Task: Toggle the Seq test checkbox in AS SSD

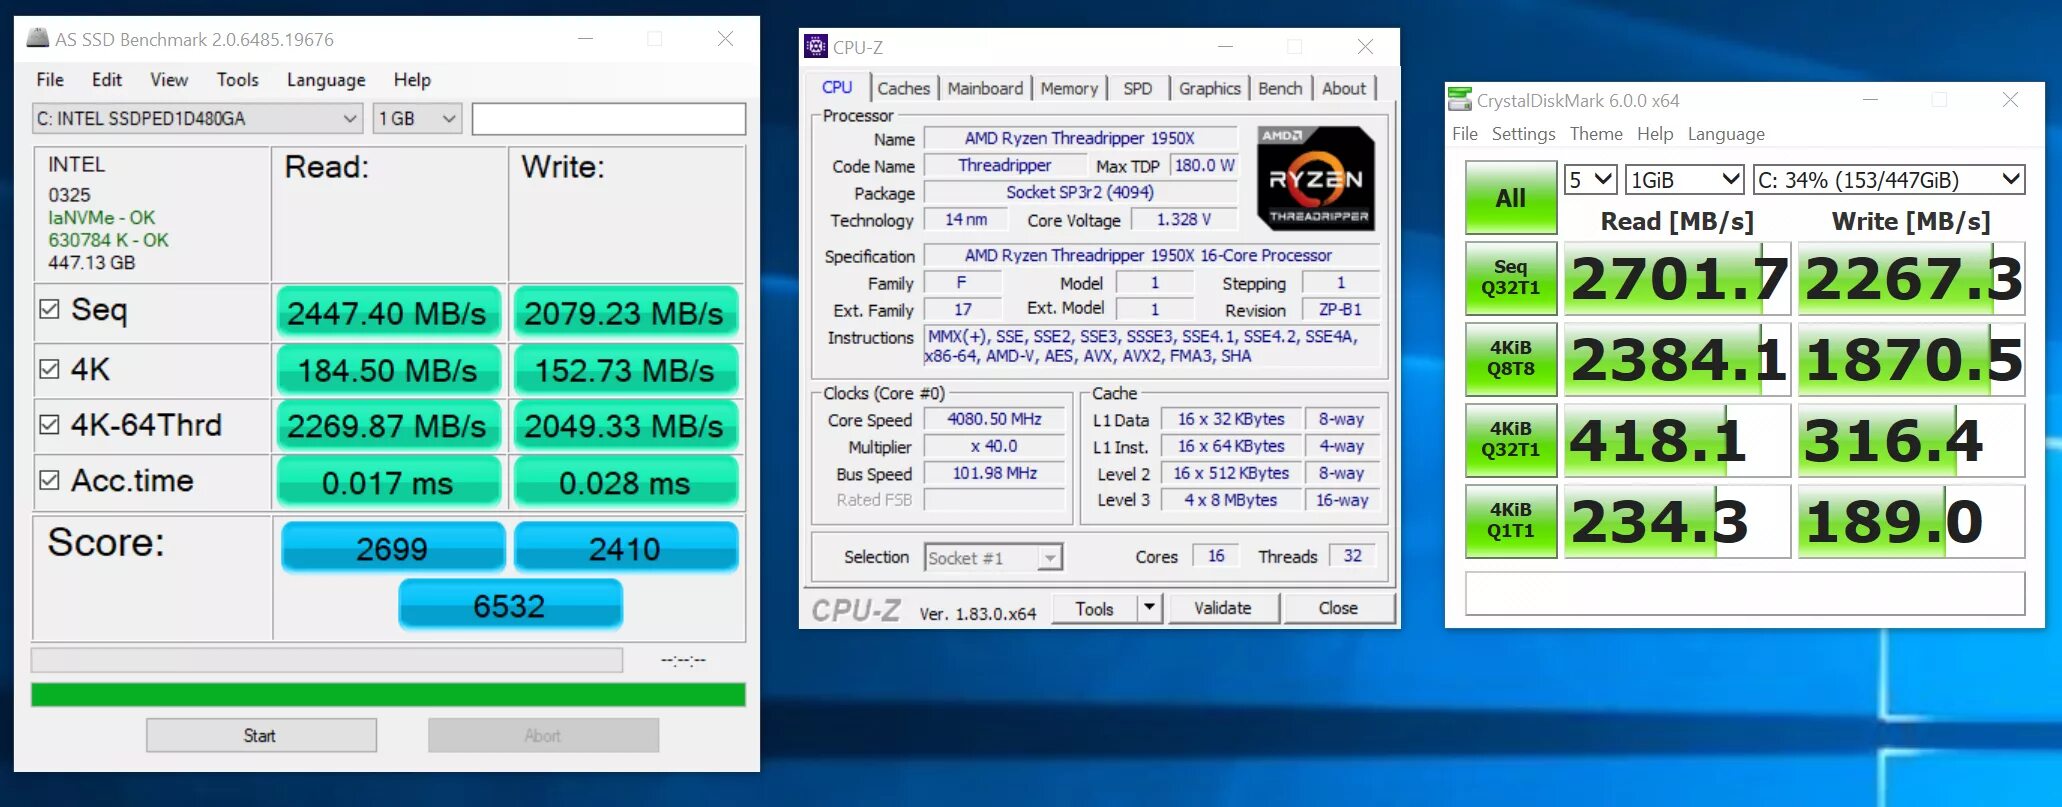Action: pyautogui.click(x=49, y=309)
